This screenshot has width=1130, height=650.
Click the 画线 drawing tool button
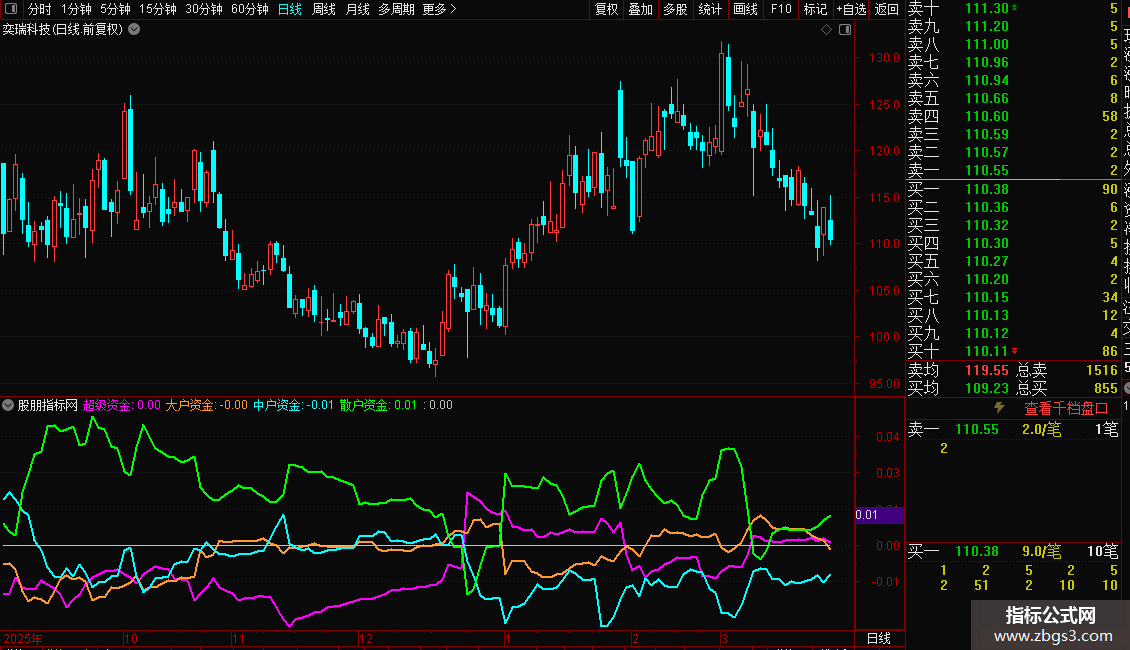coord(745,9)
